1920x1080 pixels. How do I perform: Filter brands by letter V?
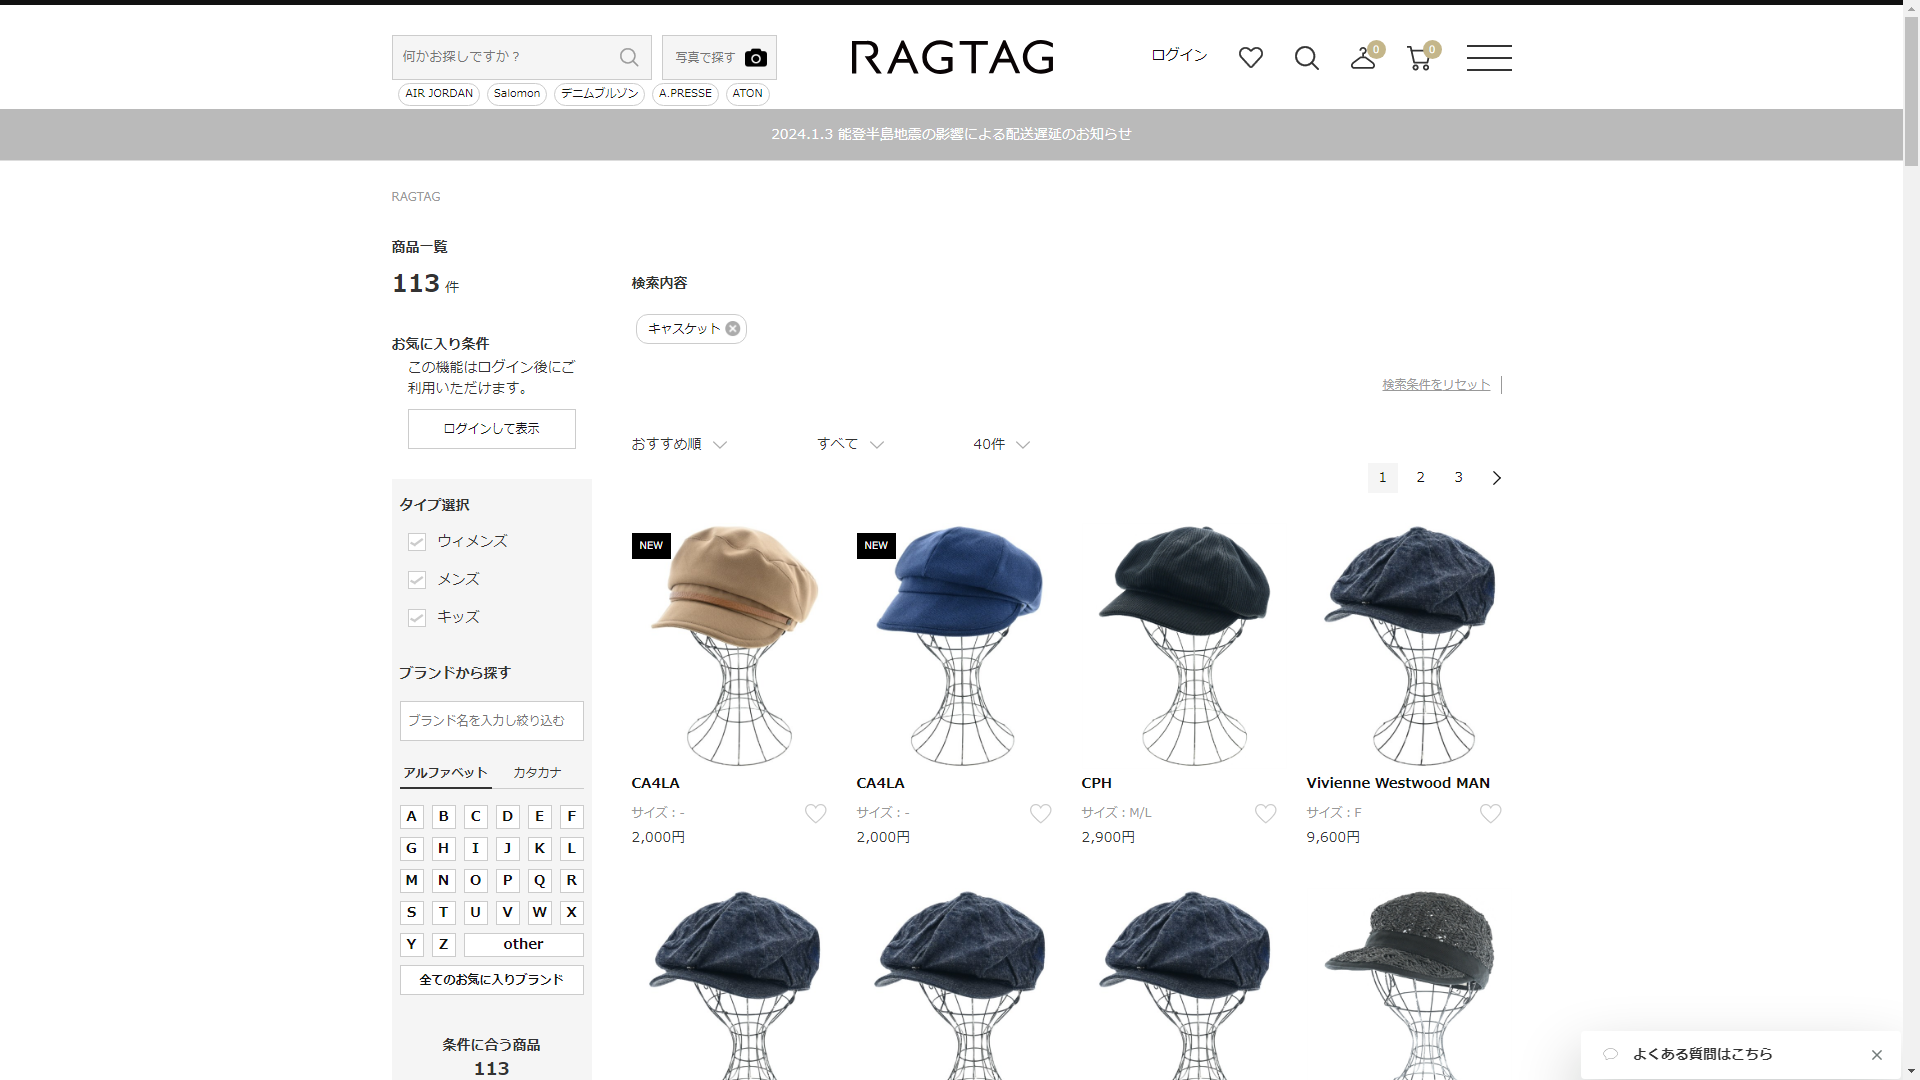(507, 912)
